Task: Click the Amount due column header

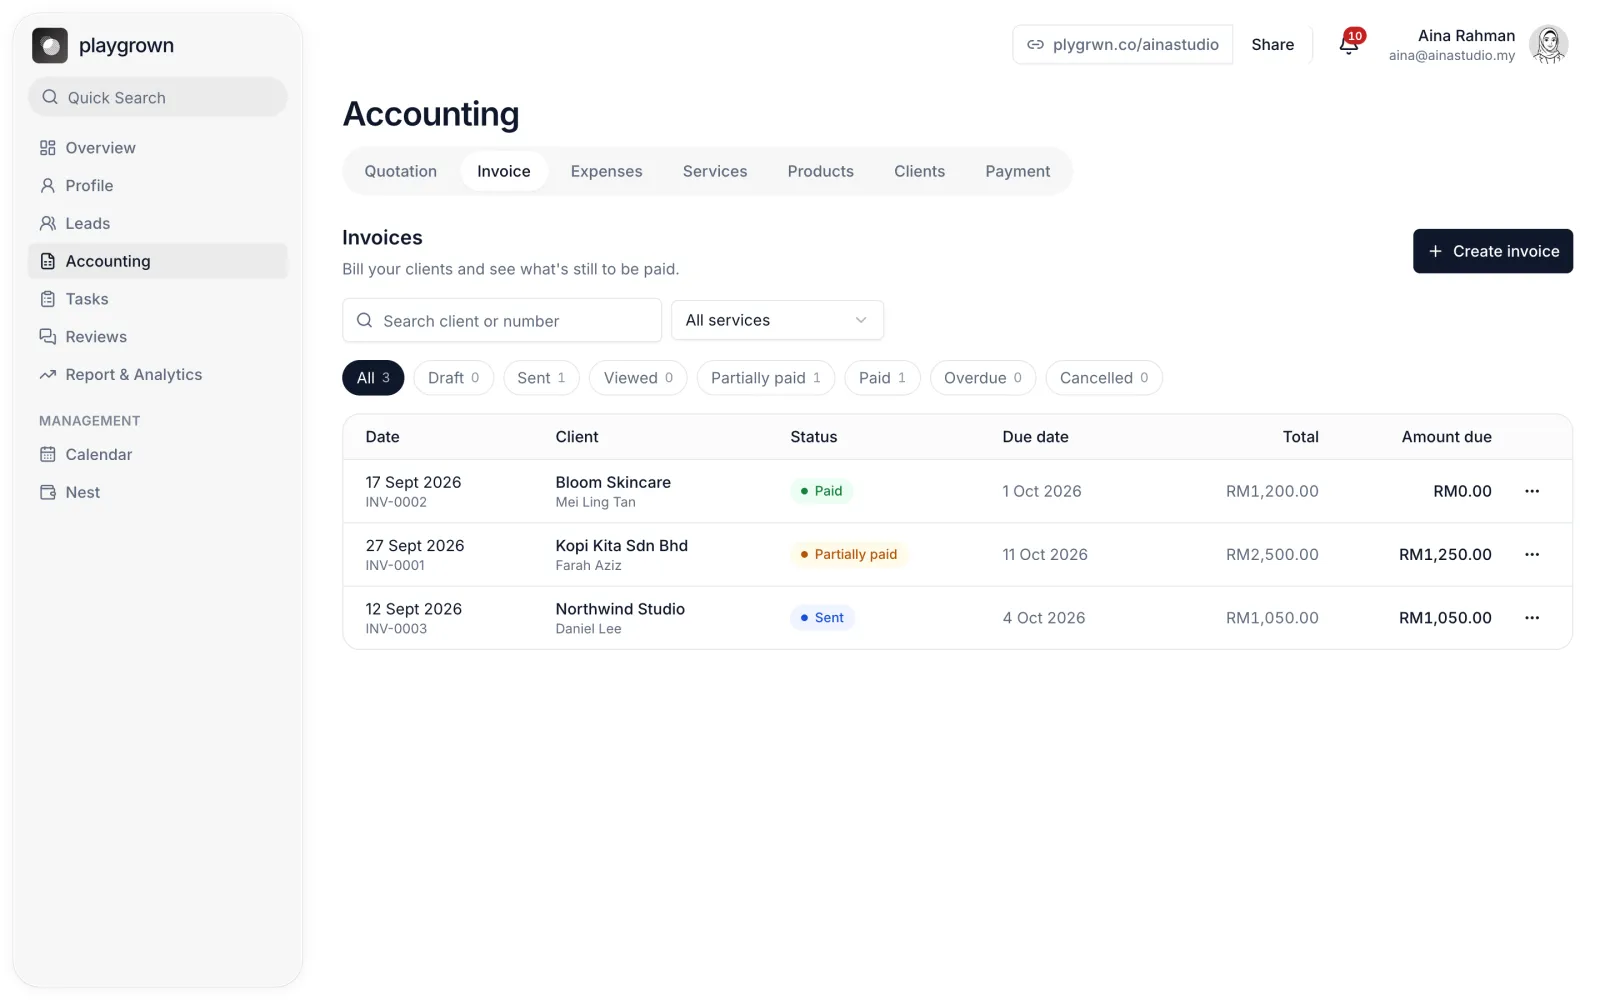Action: [1446, 437]
